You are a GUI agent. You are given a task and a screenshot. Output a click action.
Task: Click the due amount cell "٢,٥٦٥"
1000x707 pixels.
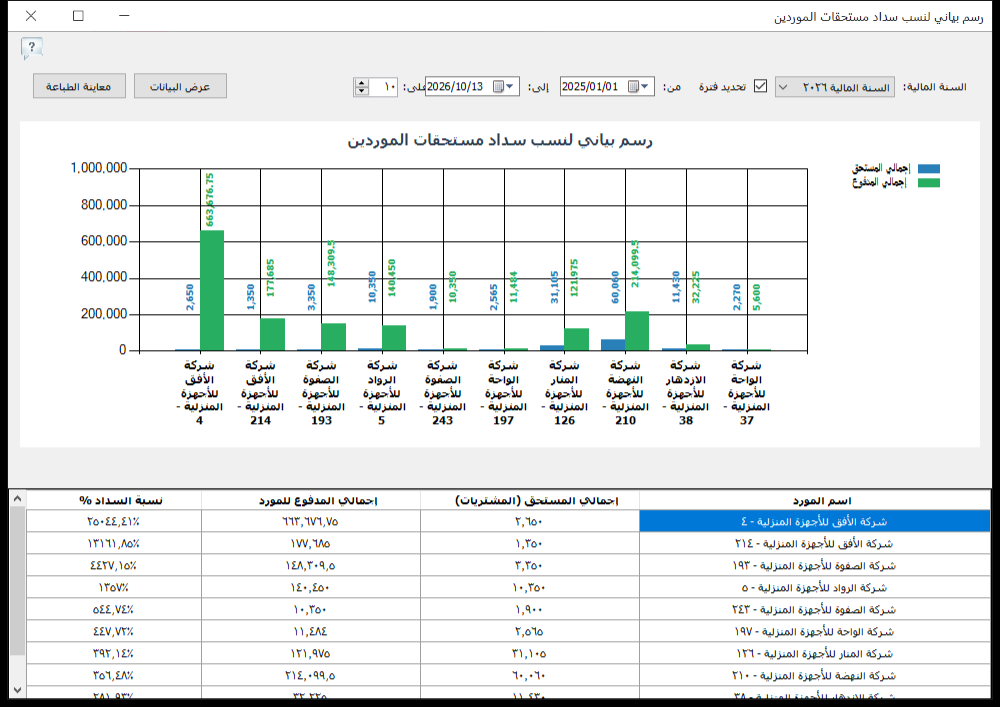click(529, 632)
